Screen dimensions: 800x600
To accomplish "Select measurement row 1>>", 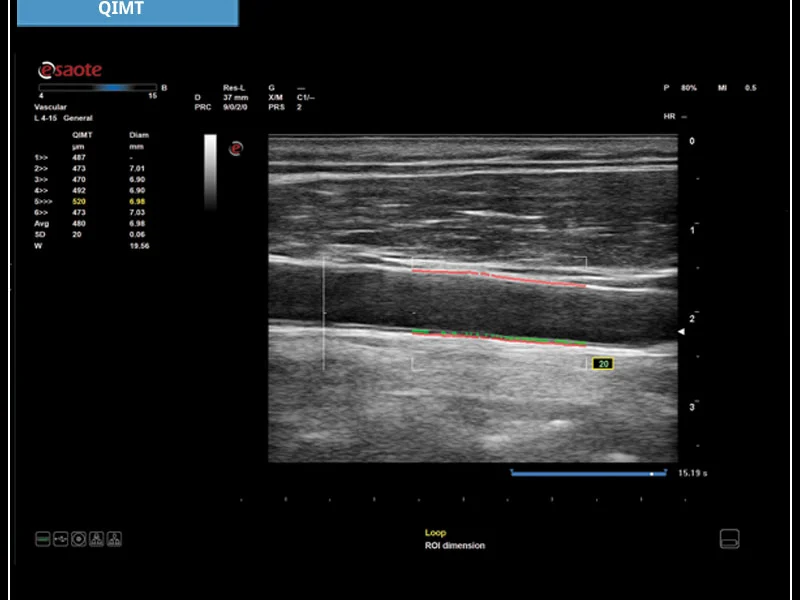I will [42, 157].
